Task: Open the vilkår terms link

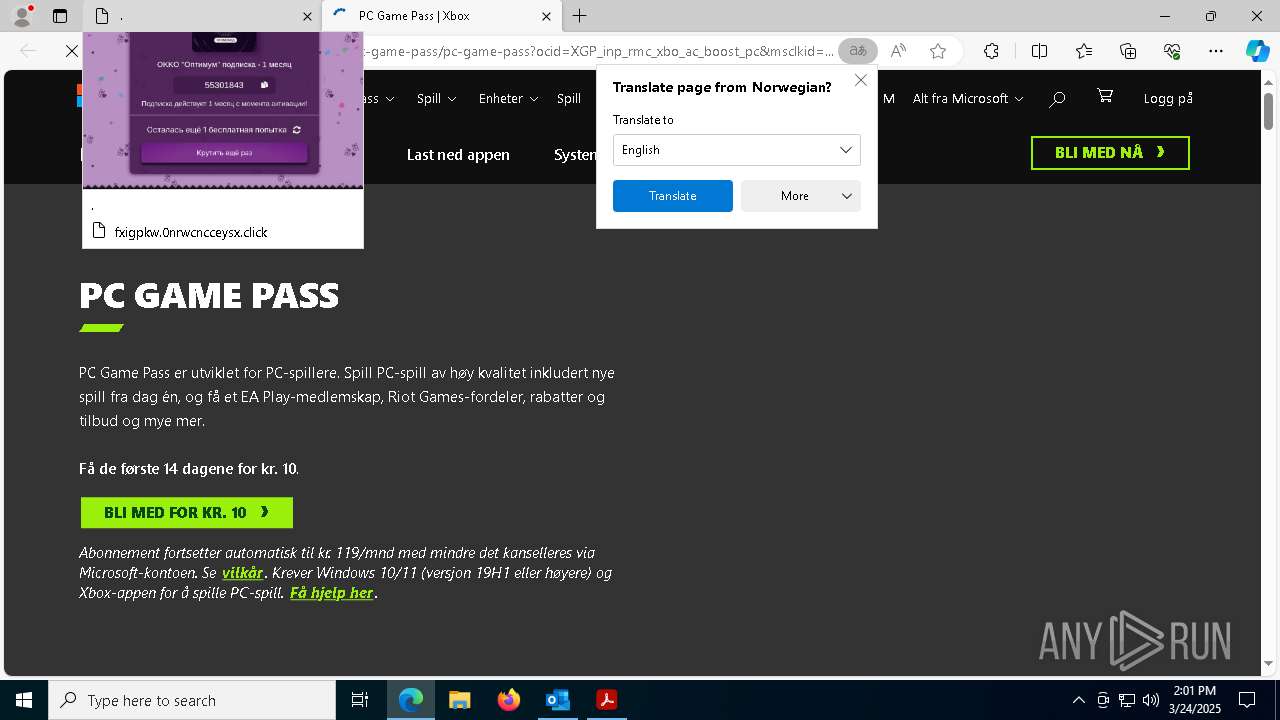Action: 243,573
